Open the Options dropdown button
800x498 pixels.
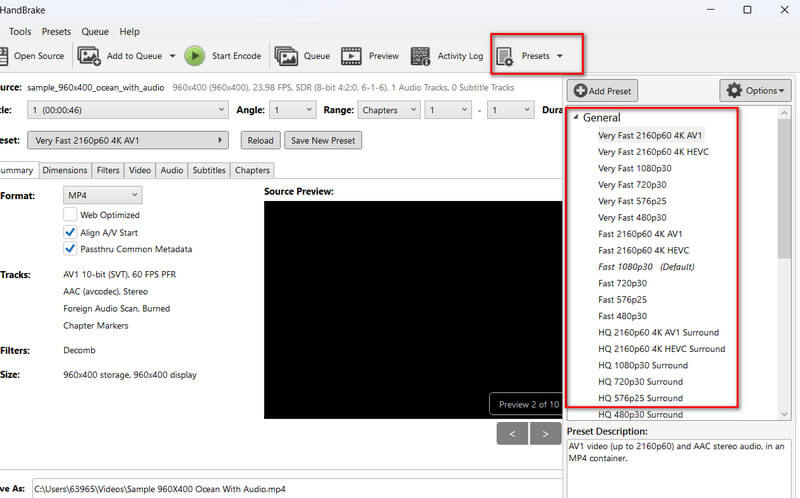[756, 90]
